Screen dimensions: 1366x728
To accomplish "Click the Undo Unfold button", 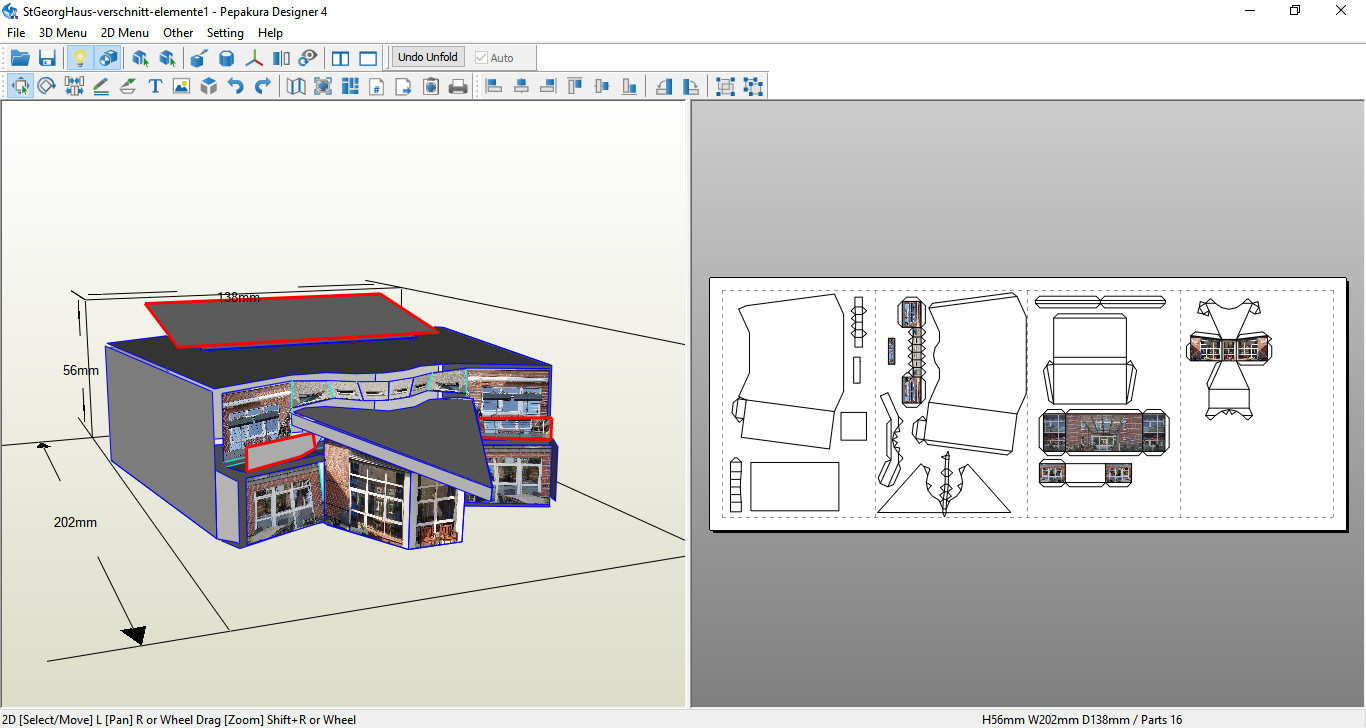I will tap(428, 57).
